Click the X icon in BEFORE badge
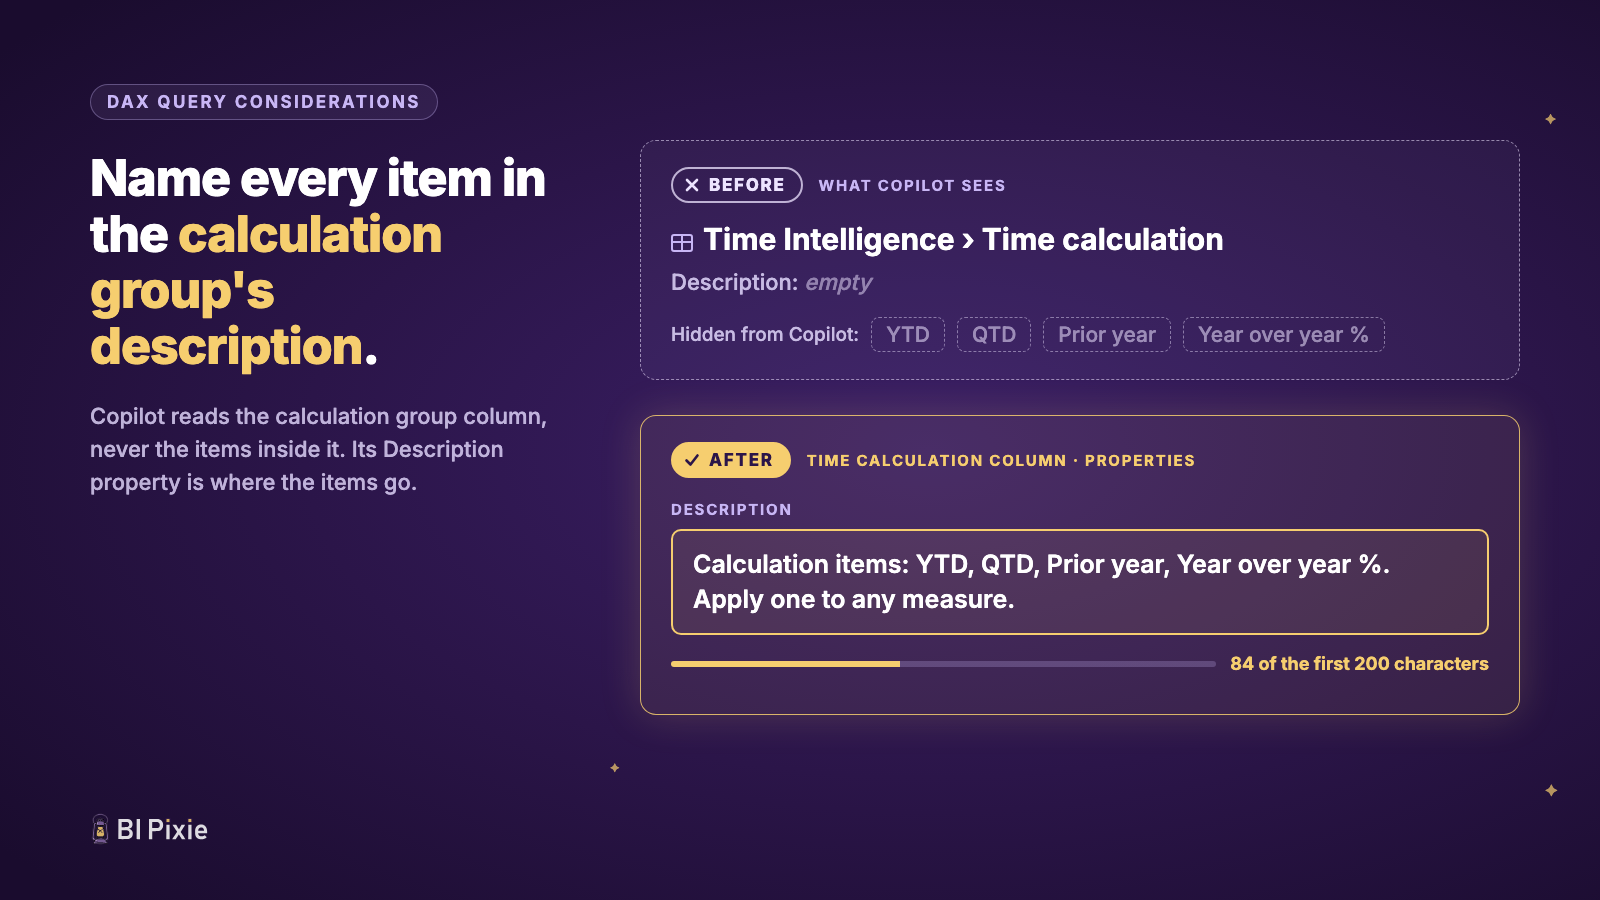This screenshot has width=1600, height=900. pos(692,185)
